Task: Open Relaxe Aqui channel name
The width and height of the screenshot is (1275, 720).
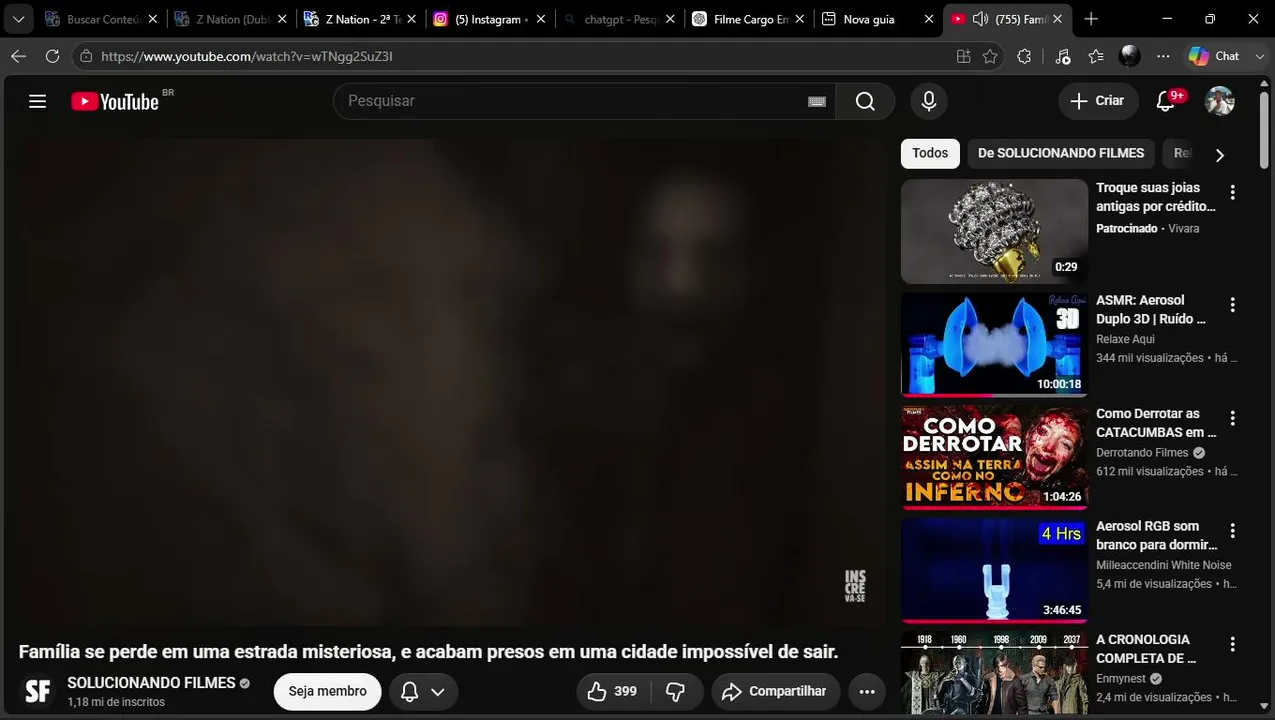Action: [x=1125, y=339]
